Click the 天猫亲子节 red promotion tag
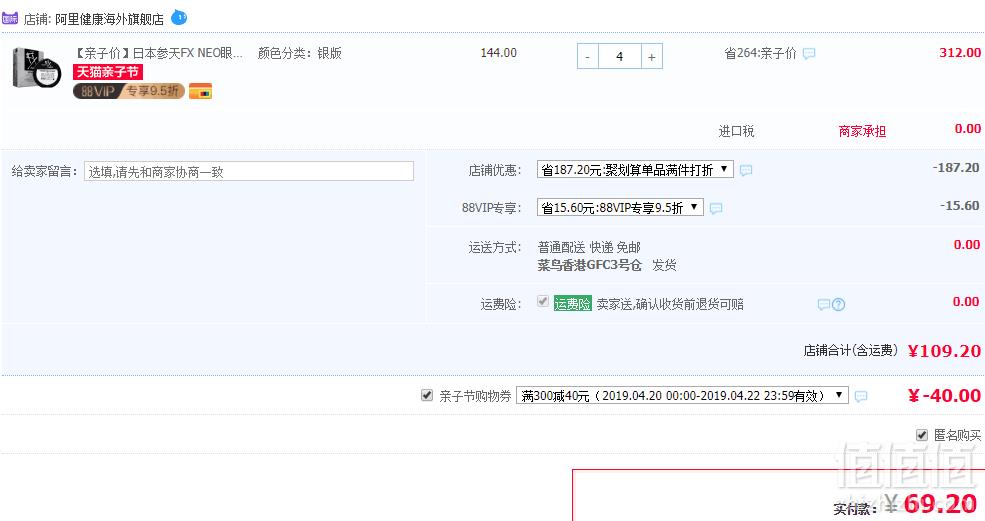The height and width of the screenshot is (521, 985). coord(108,72)
